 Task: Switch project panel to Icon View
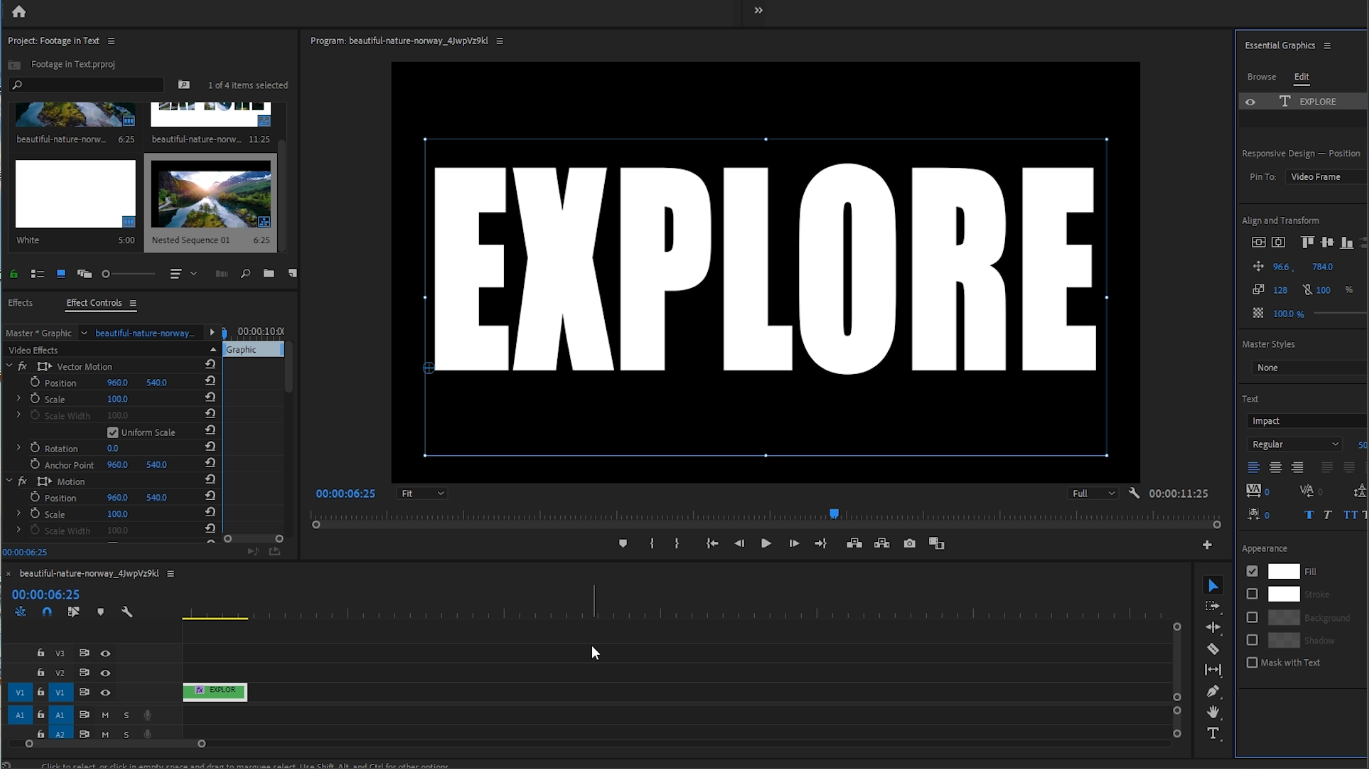coord(61,274)
